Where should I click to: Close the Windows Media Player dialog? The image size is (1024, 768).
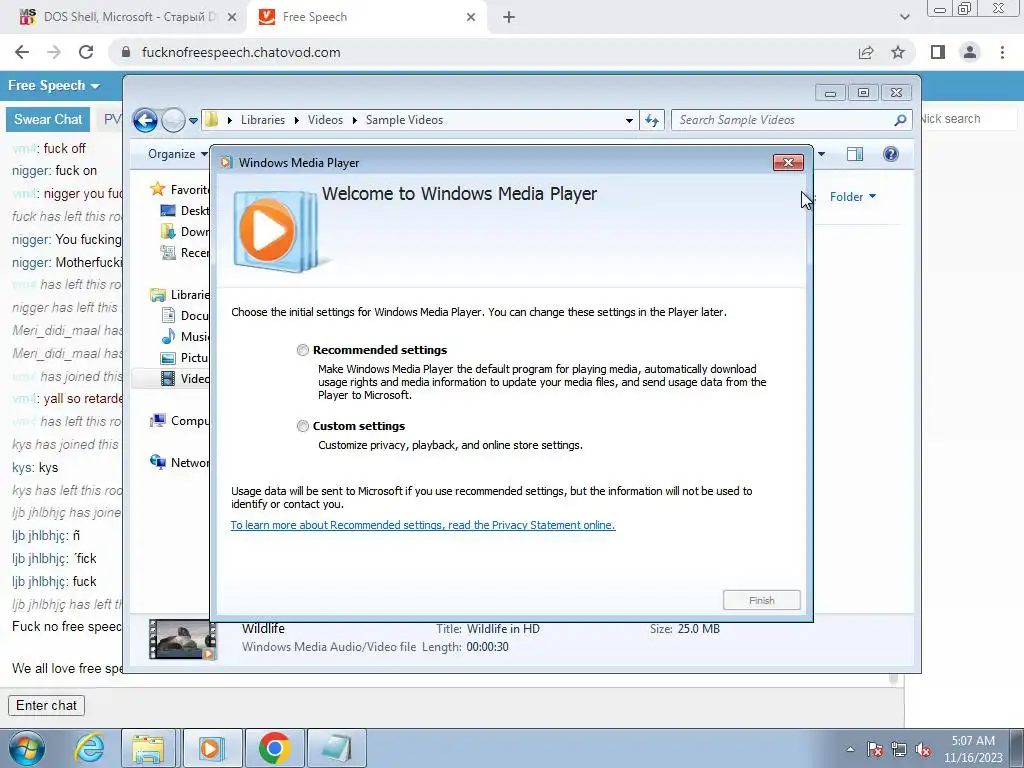[x=788, y=163]
